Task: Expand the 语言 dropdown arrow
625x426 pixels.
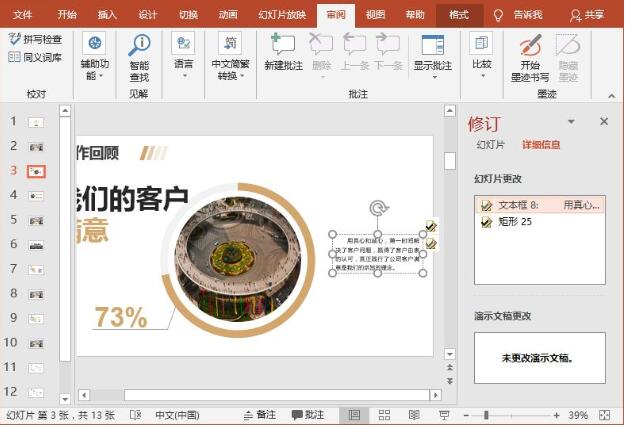Action: point(185,75)
